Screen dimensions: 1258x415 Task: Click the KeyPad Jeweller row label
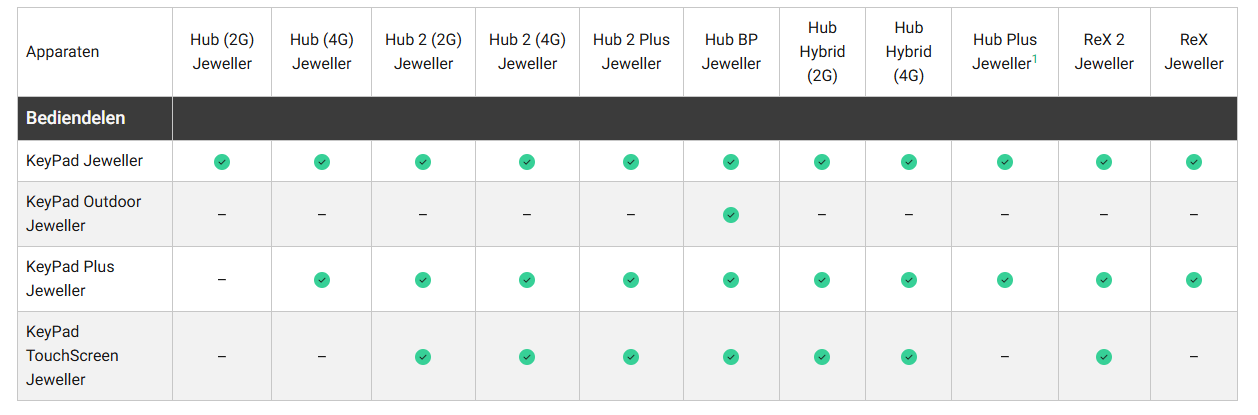point(84,161)
